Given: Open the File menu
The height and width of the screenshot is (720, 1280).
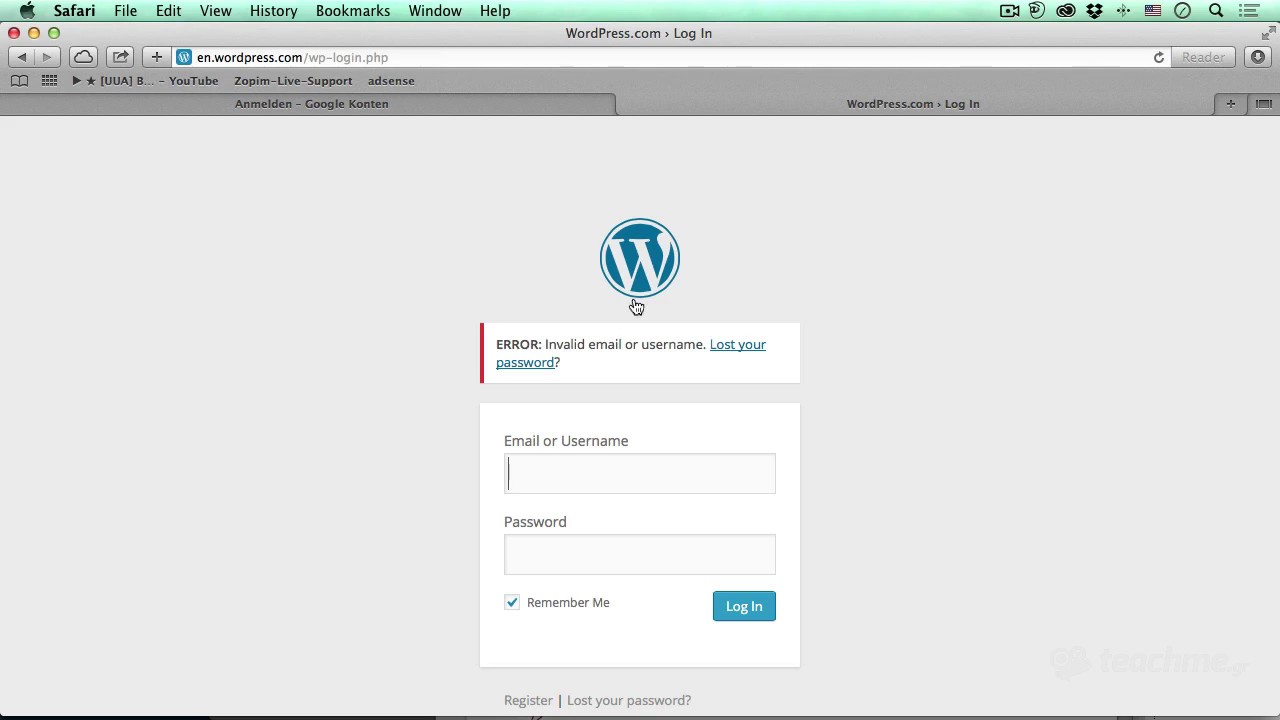Looking at the screenshot, I should [125, 11].
